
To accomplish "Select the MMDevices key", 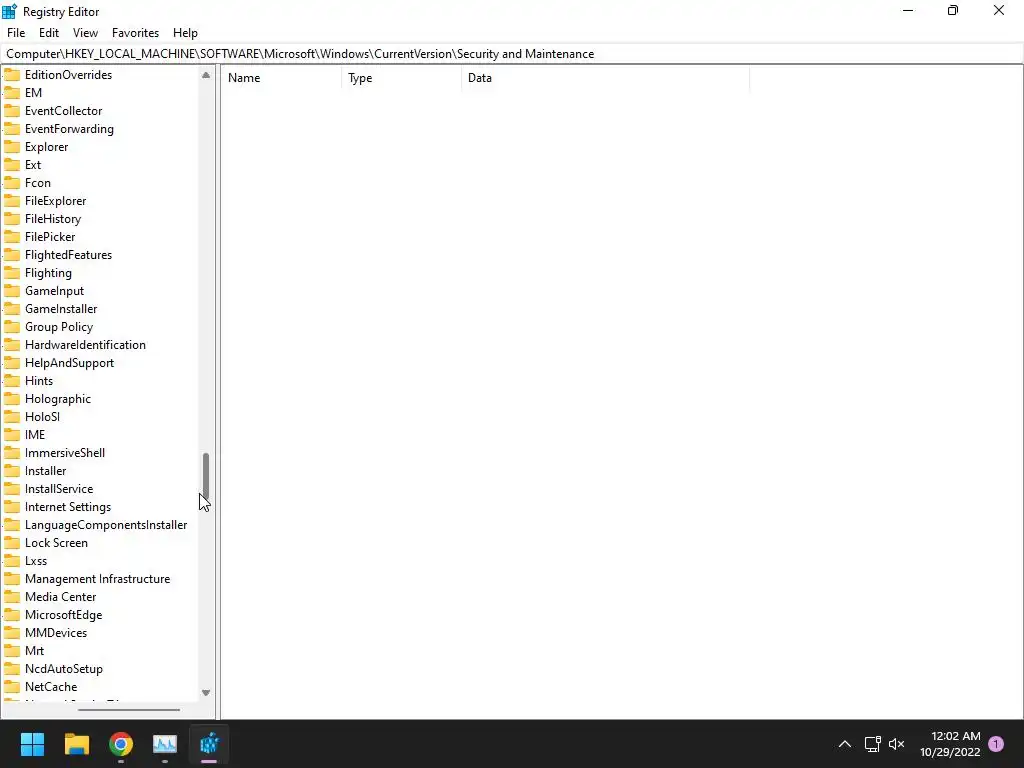I will (56, 633).
